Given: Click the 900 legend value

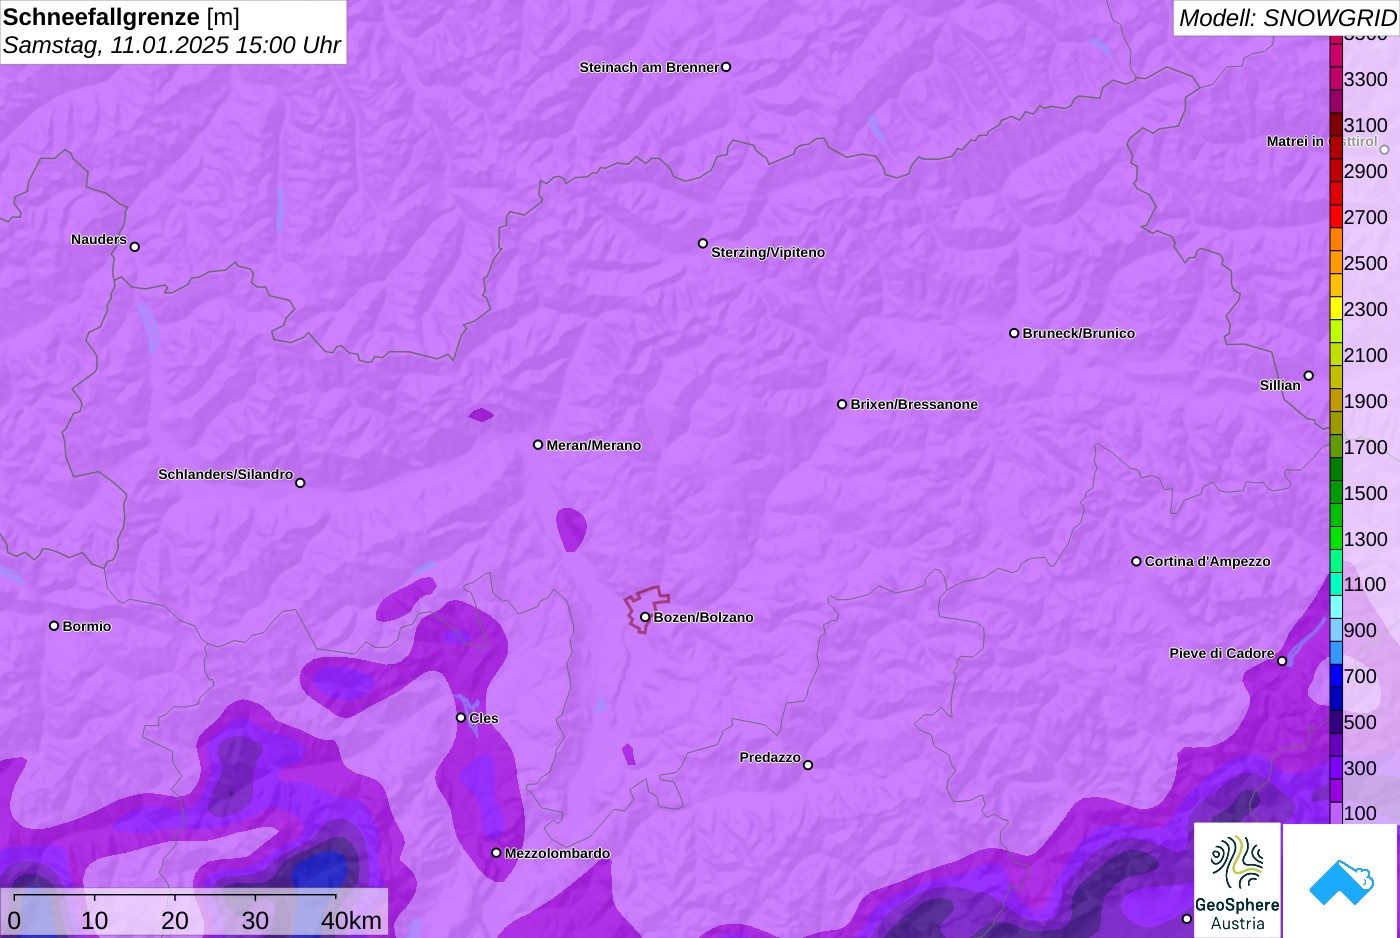Looking at the screenshot, I should pyautogui.click(x=1360, y=631).
